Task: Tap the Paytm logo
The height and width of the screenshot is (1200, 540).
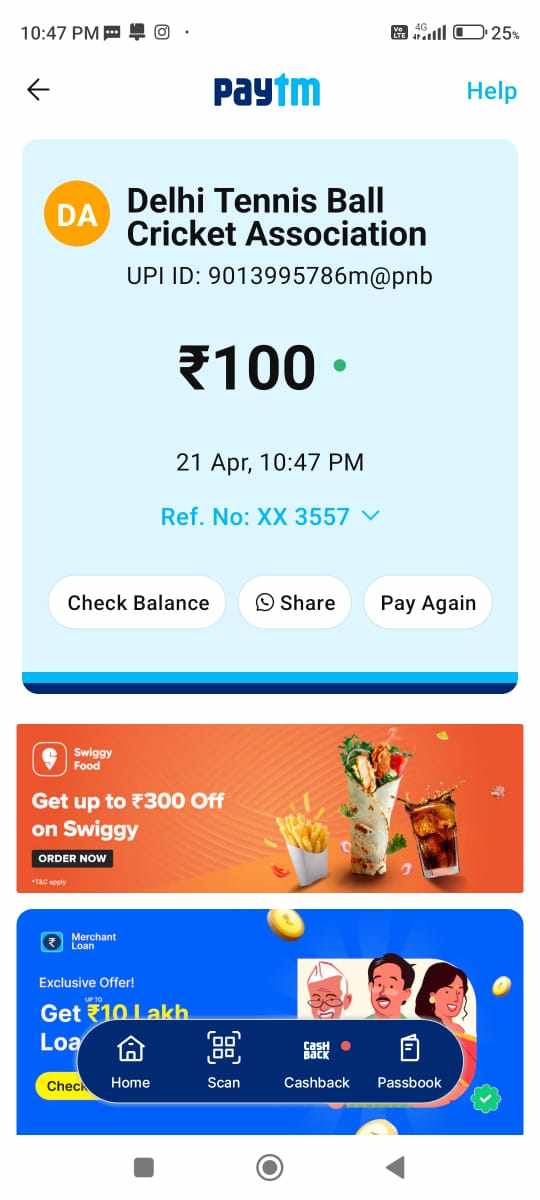Action: point(267,90)
